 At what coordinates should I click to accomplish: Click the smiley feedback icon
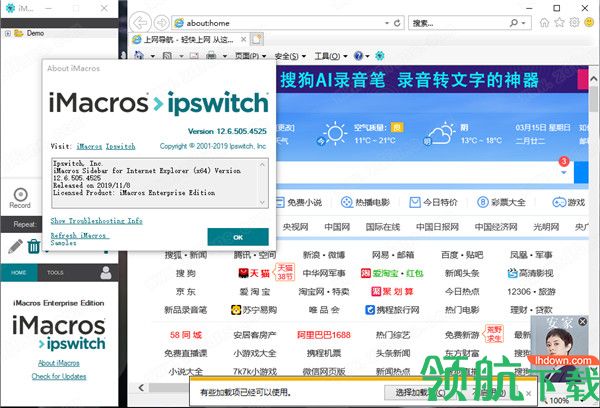click(x=589, y=23)
